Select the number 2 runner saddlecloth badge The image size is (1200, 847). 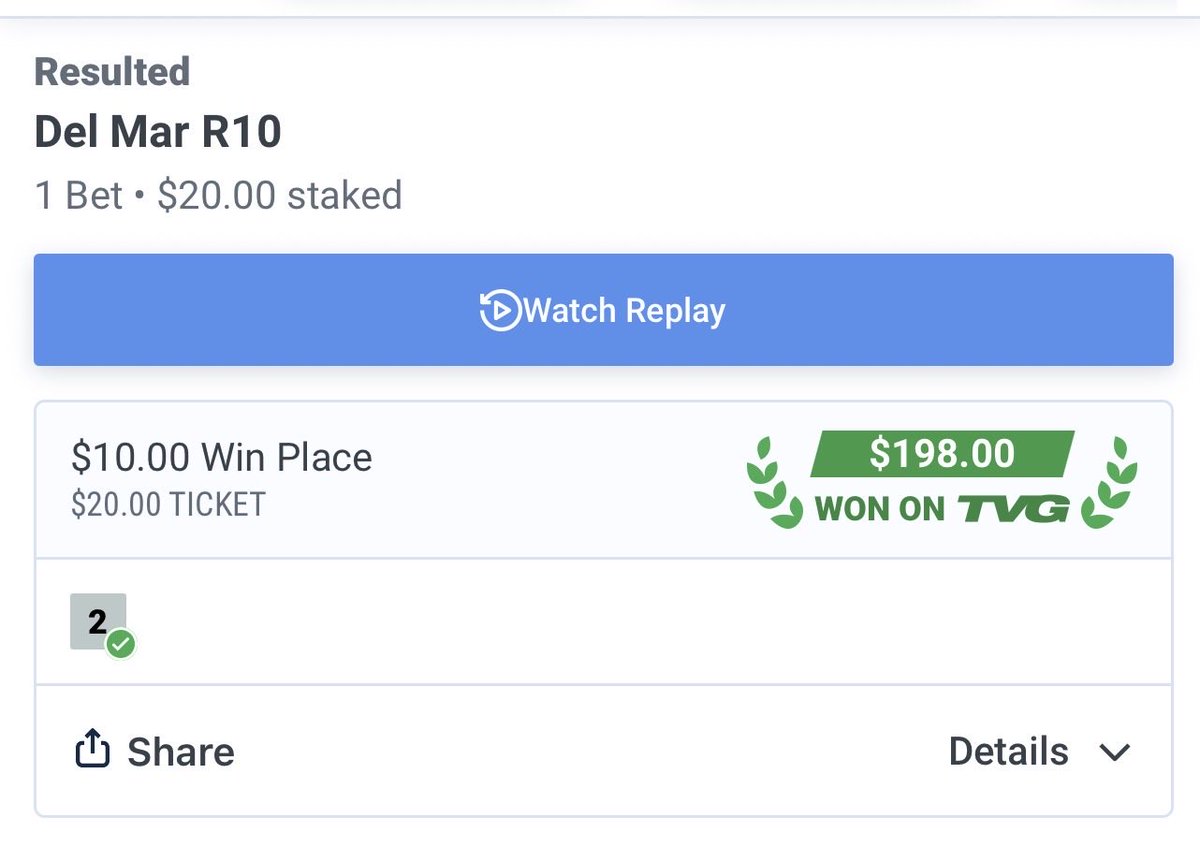[x=98, y=622]
